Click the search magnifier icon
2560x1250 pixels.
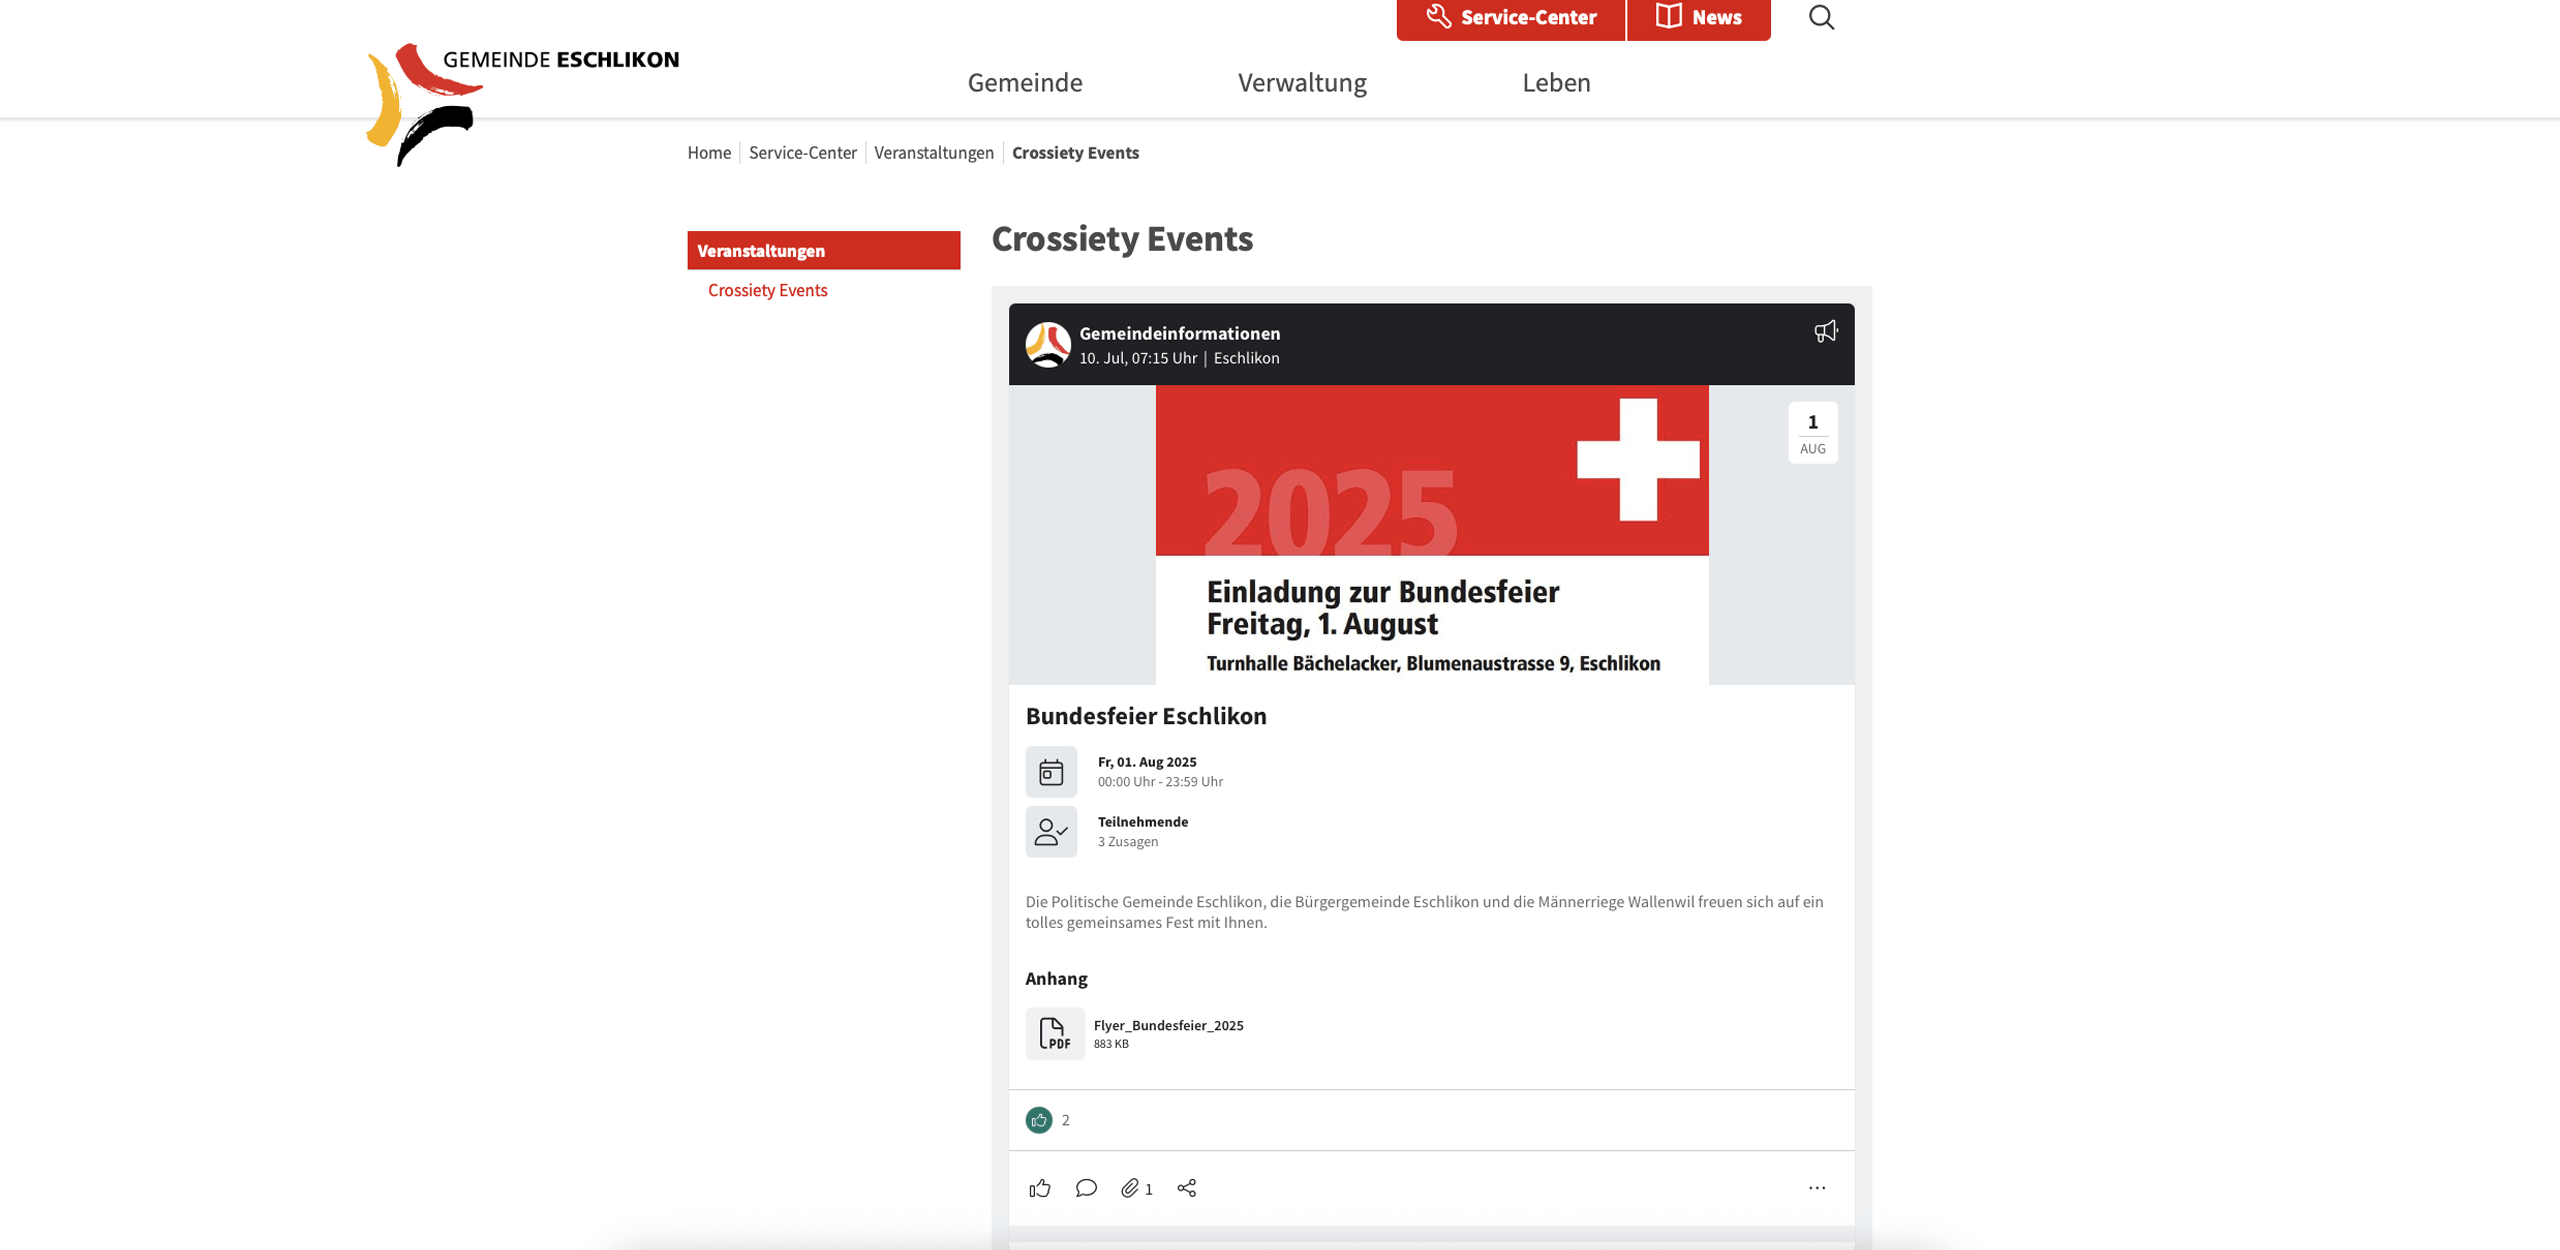click(1821, 17)
